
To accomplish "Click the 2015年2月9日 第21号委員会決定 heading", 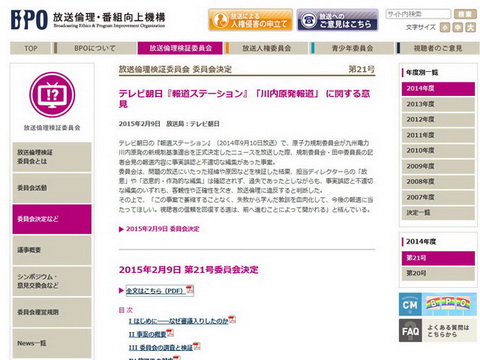I will click(188, 270).
